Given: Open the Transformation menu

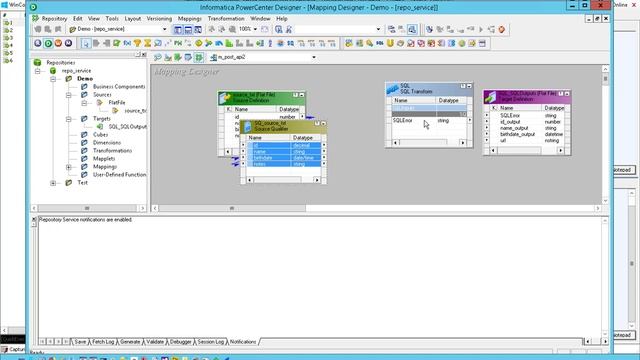Looking at the screenshot, I should coord(226,19).
